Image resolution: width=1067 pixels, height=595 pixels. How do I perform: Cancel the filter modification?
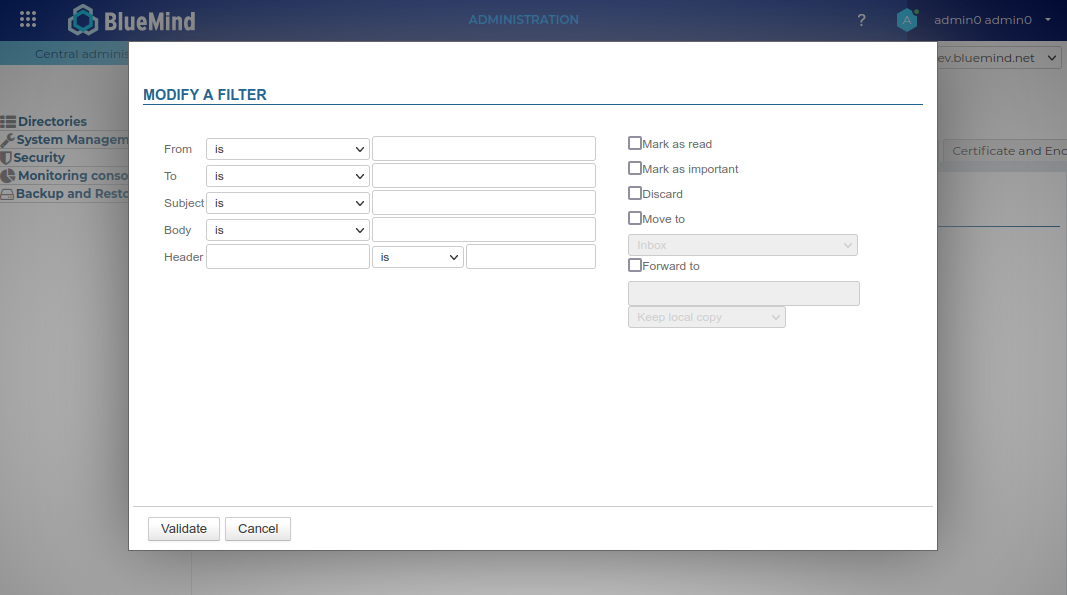[x=258, y=529]
